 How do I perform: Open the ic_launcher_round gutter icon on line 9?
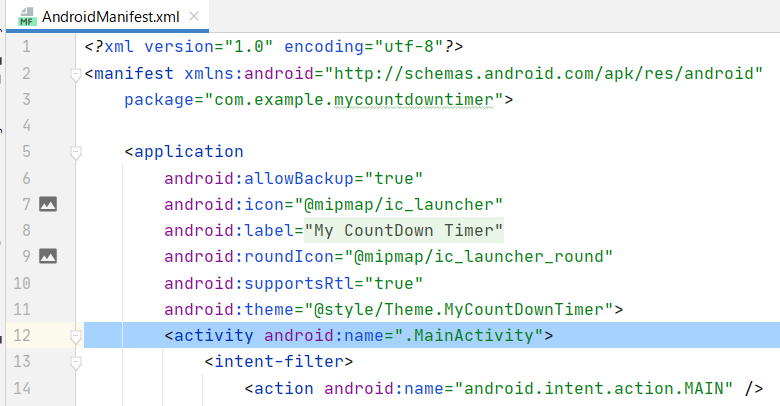[x=48, y=256]
